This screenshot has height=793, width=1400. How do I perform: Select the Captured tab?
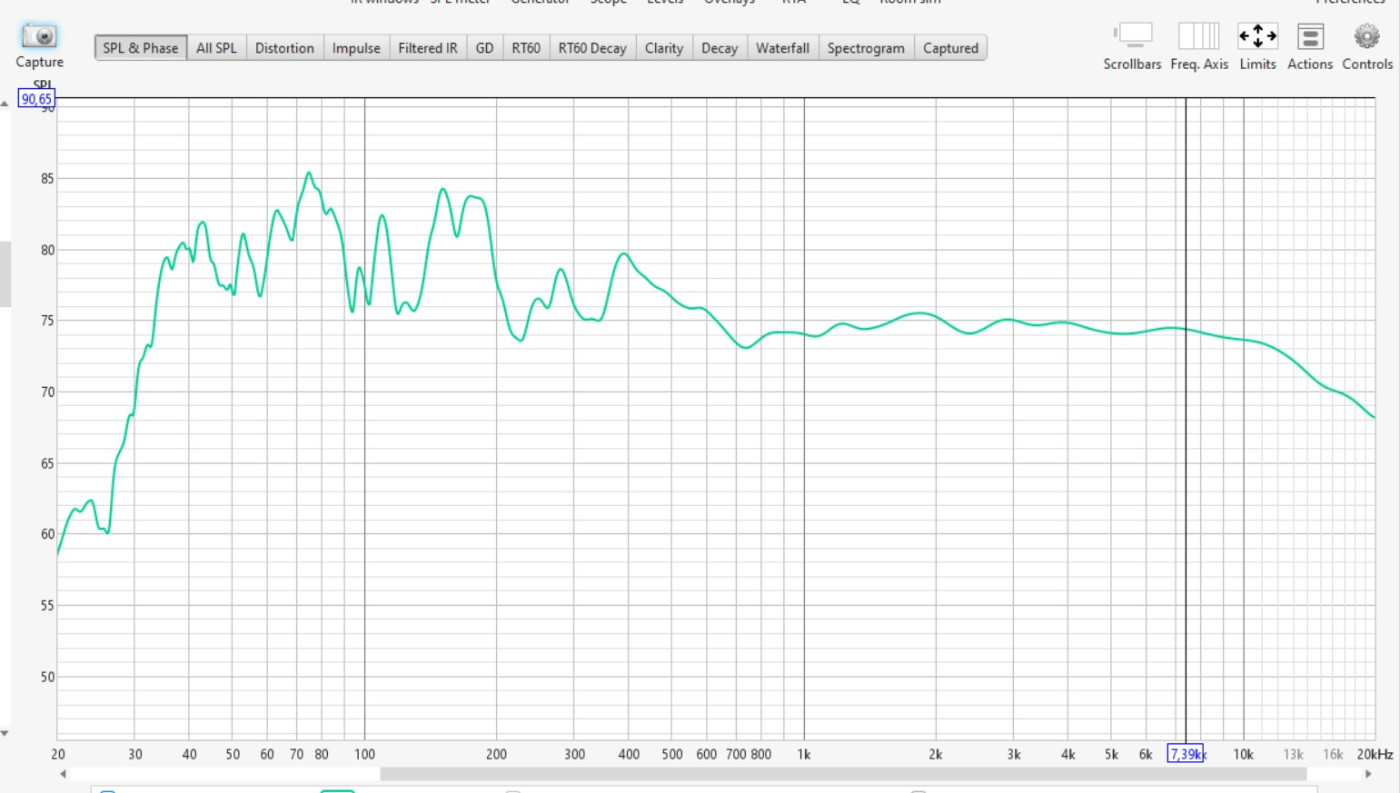click(950, 48)
